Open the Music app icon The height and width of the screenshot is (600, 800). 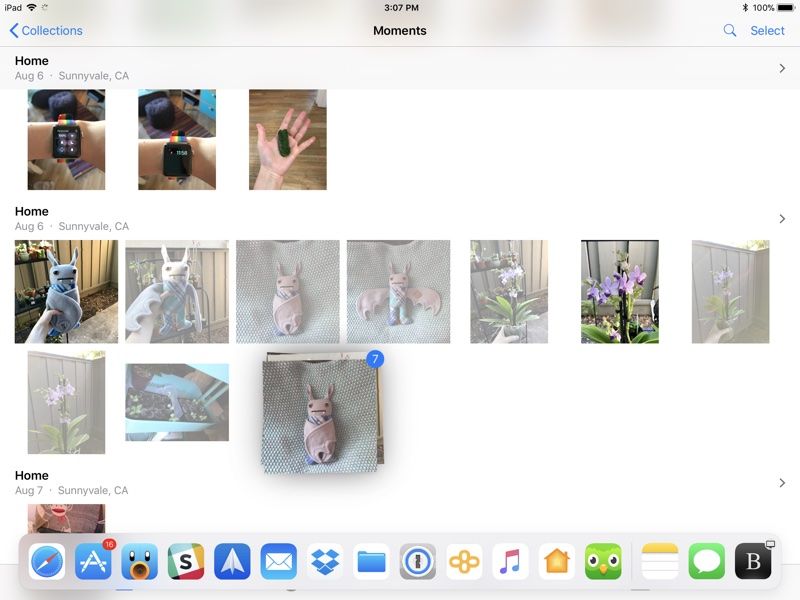click(510, 561)
